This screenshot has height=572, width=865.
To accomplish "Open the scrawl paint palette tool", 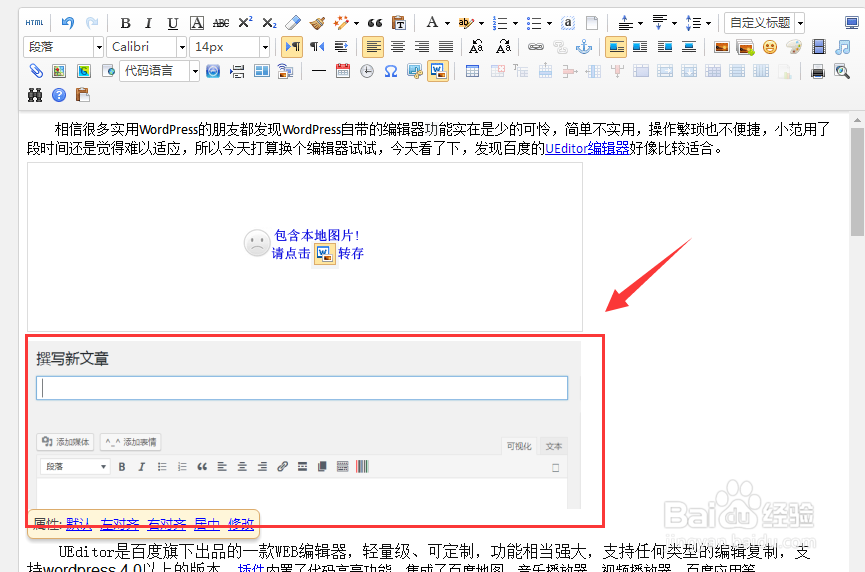I will (794, 47).
